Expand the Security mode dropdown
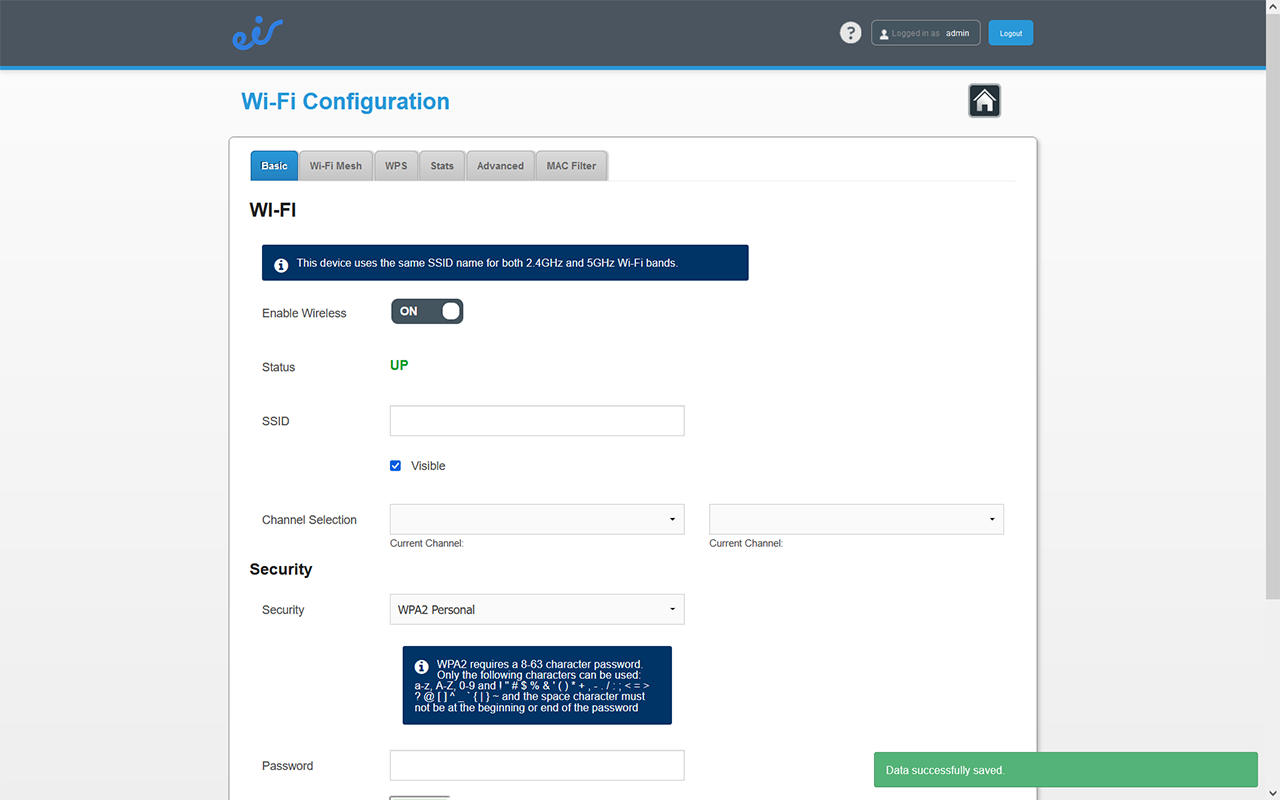This screenshot has width=1280, height=800. pos(537,609)
